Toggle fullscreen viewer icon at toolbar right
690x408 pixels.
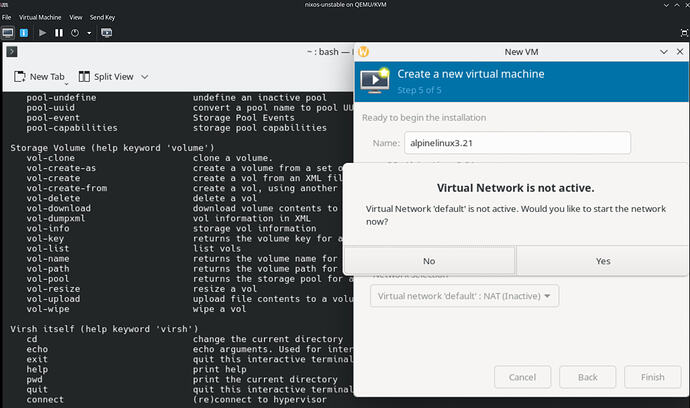tap(684, 33)
